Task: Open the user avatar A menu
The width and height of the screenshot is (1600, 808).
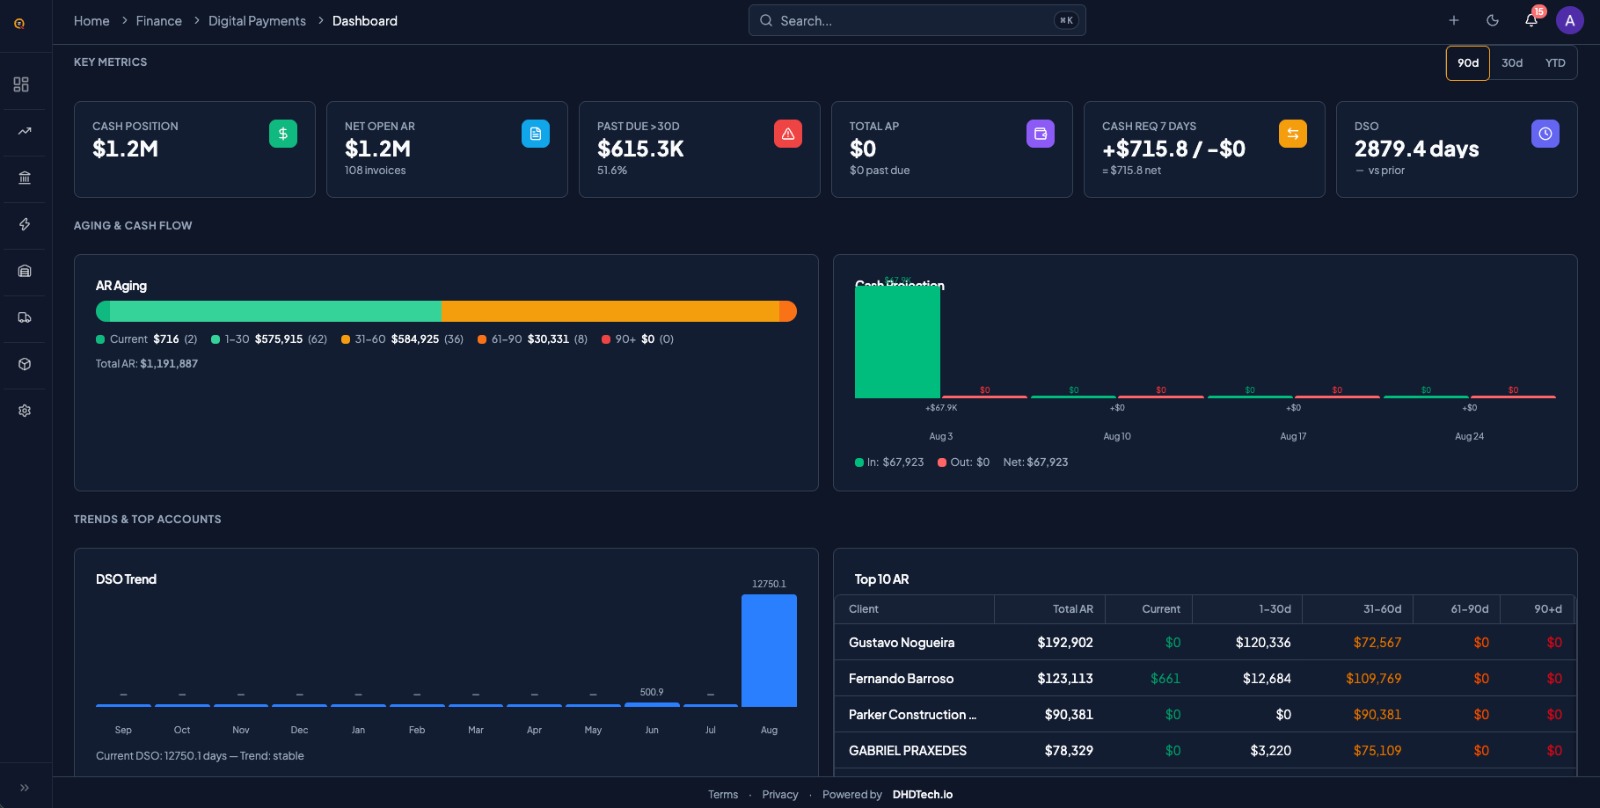Action: [1570, 20]
